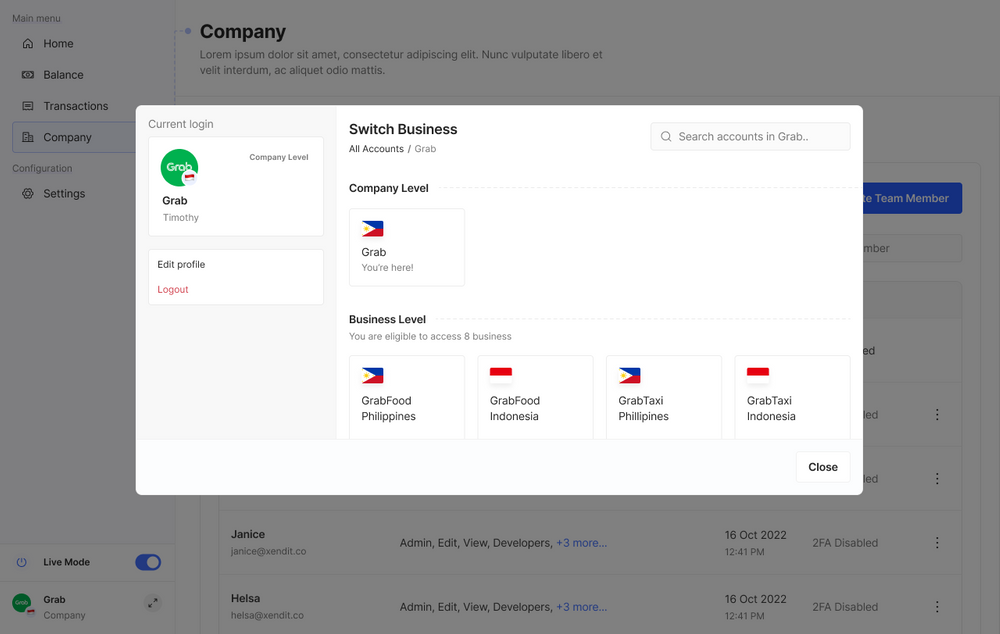Select the GrabFood Indonesia business card
This screenshot has height=634, width=1000.
[535, 397]
